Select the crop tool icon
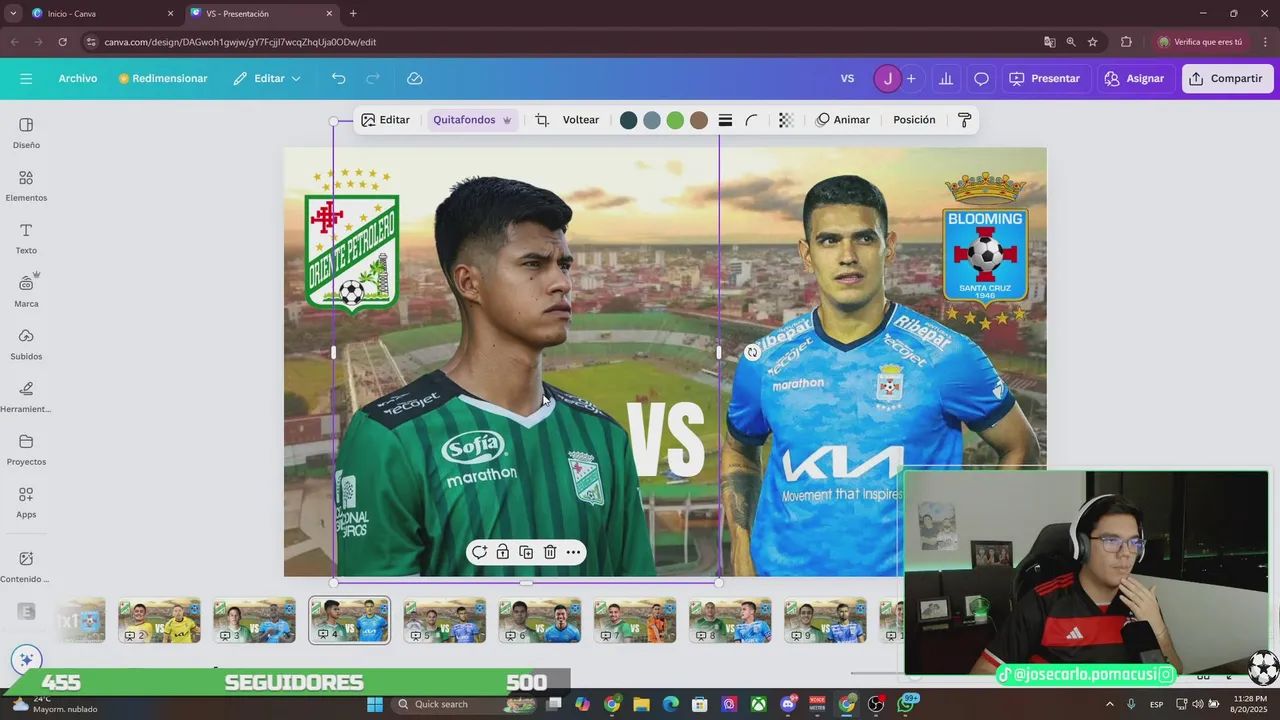Screen dimensions: 1280x720 point(542,120)
